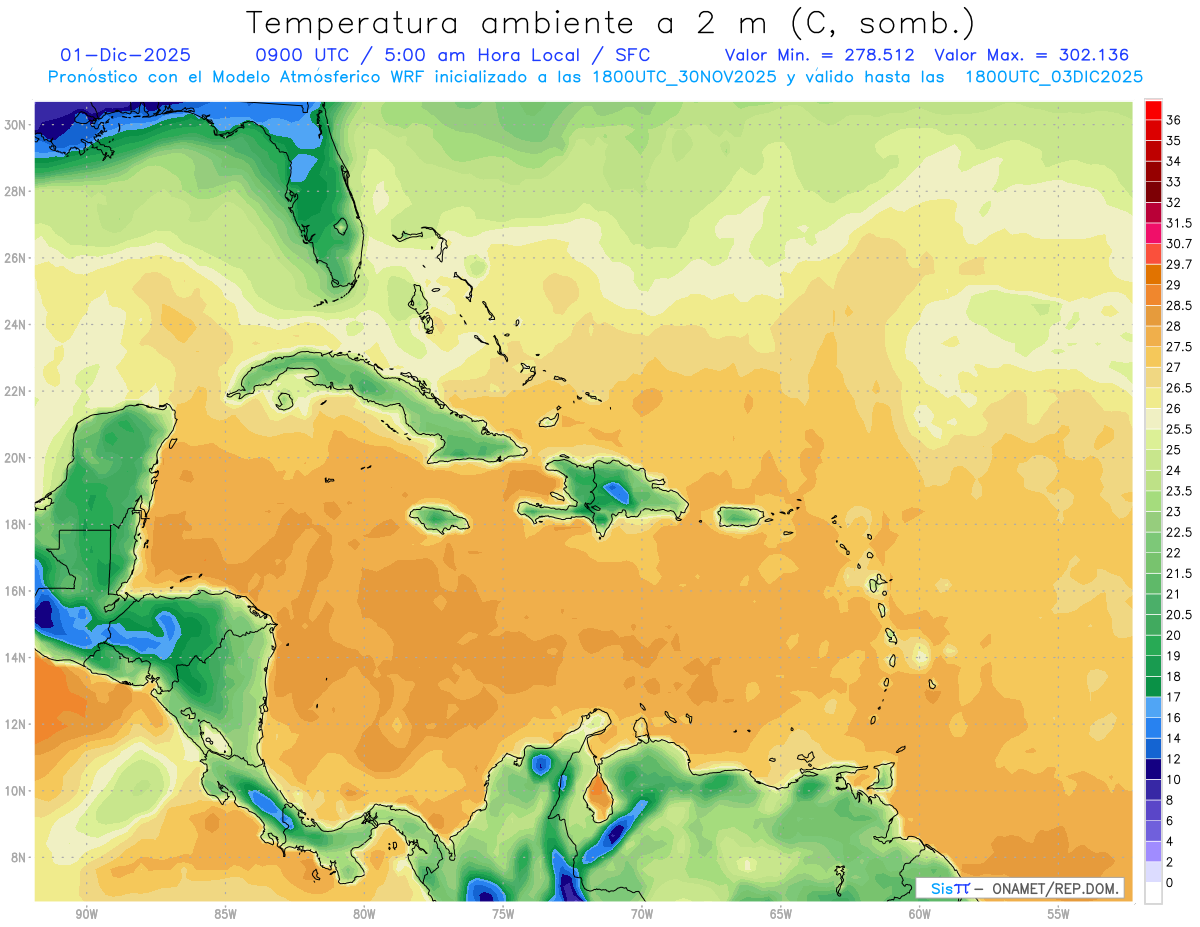Click the "70W" longitude label
The height and width of the screenshot is (927, 1200).
tap(642, 914)
